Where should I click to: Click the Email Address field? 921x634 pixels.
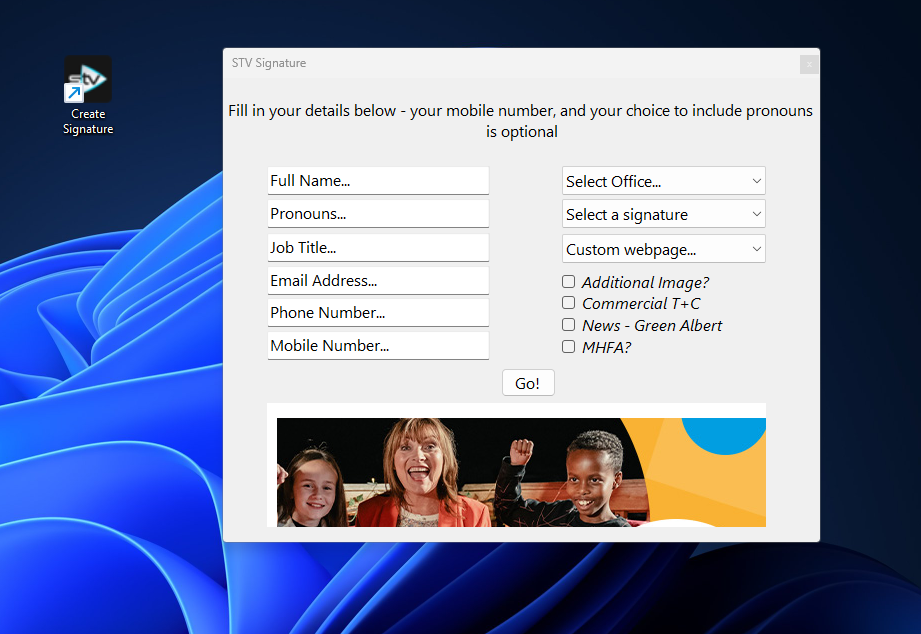coord(378,280)
